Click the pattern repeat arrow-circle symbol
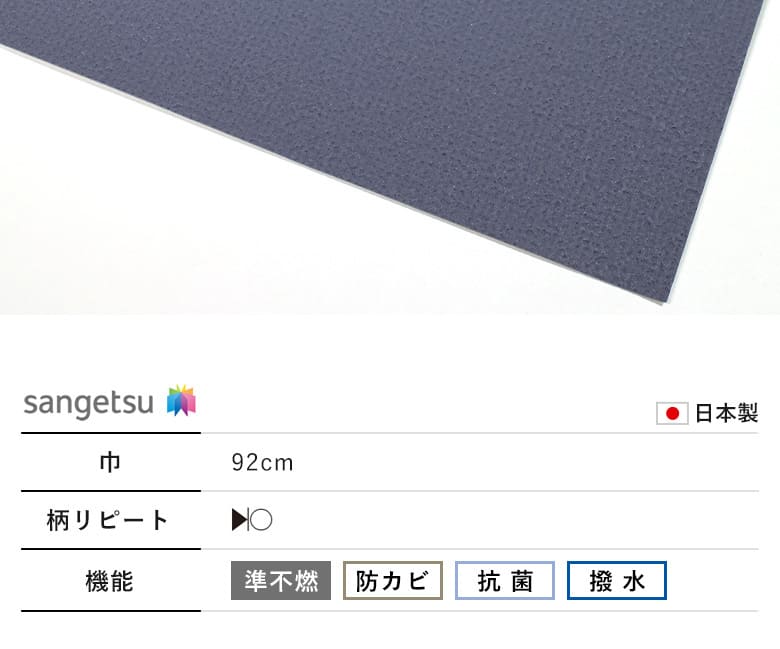 click(252, 520)
